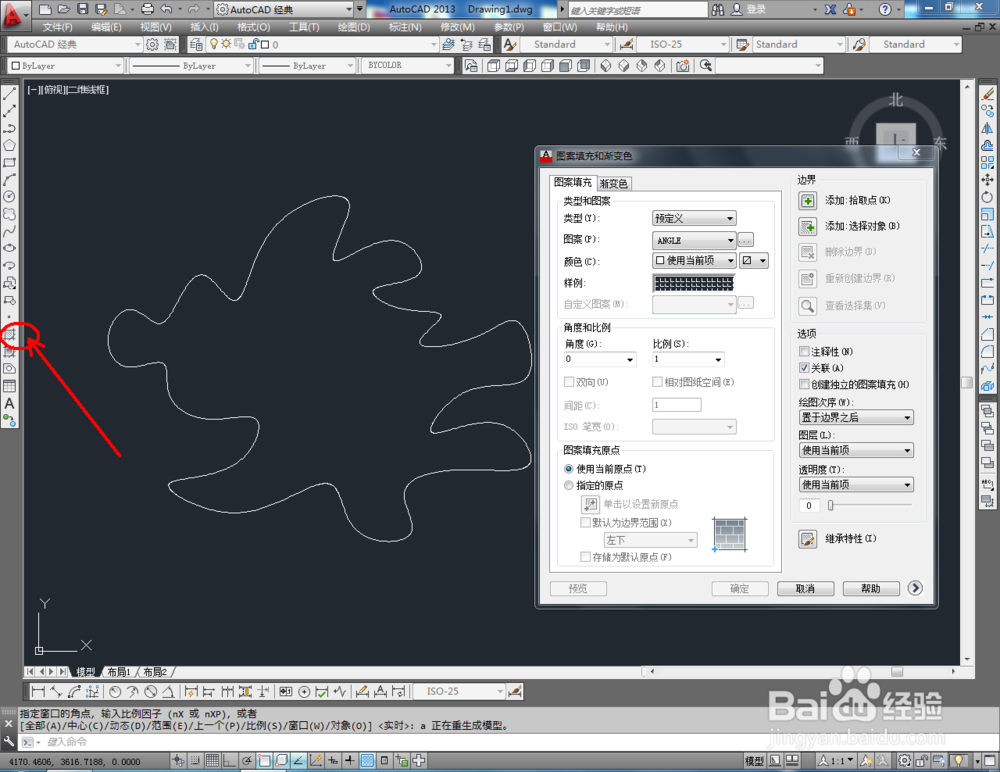Open AutoCAD Classic workspace dropdown in title bar
The height and width of the screenshot is (772, 1000).
point(284,10)
